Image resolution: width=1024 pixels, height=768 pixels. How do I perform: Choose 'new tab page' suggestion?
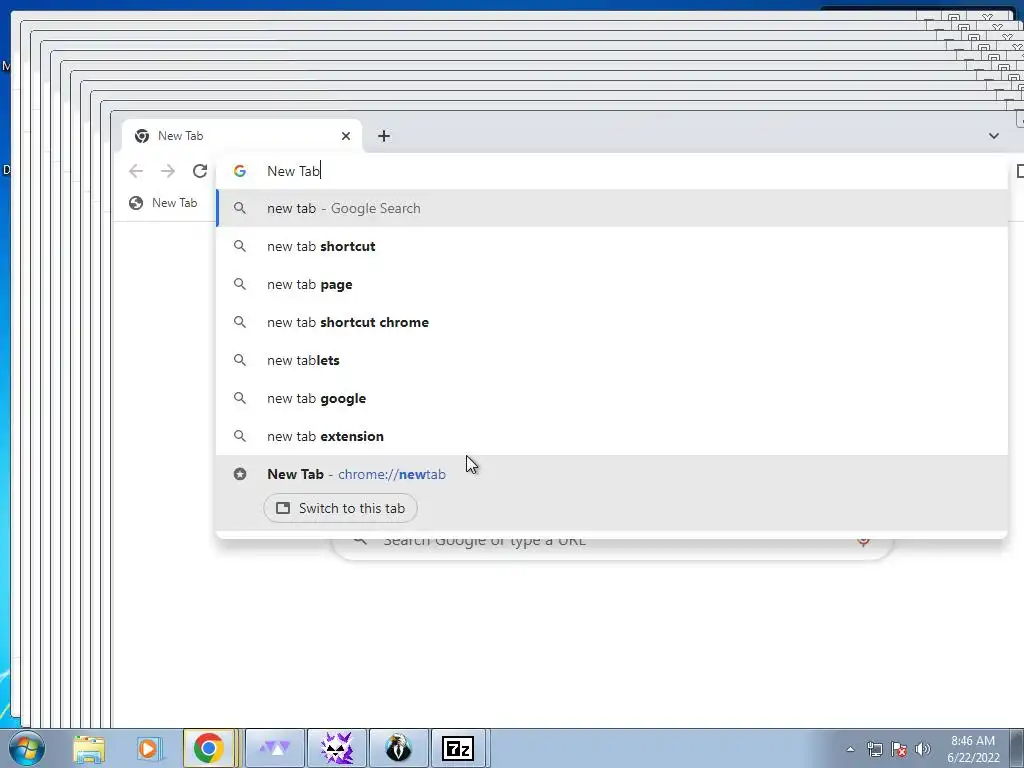coord(611,284)
